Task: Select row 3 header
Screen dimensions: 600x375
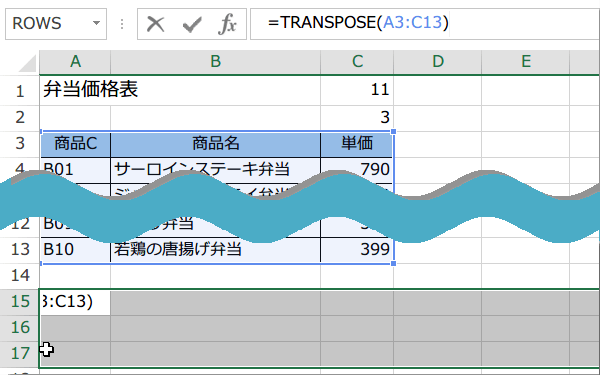Action: click(x=20, y=143)
